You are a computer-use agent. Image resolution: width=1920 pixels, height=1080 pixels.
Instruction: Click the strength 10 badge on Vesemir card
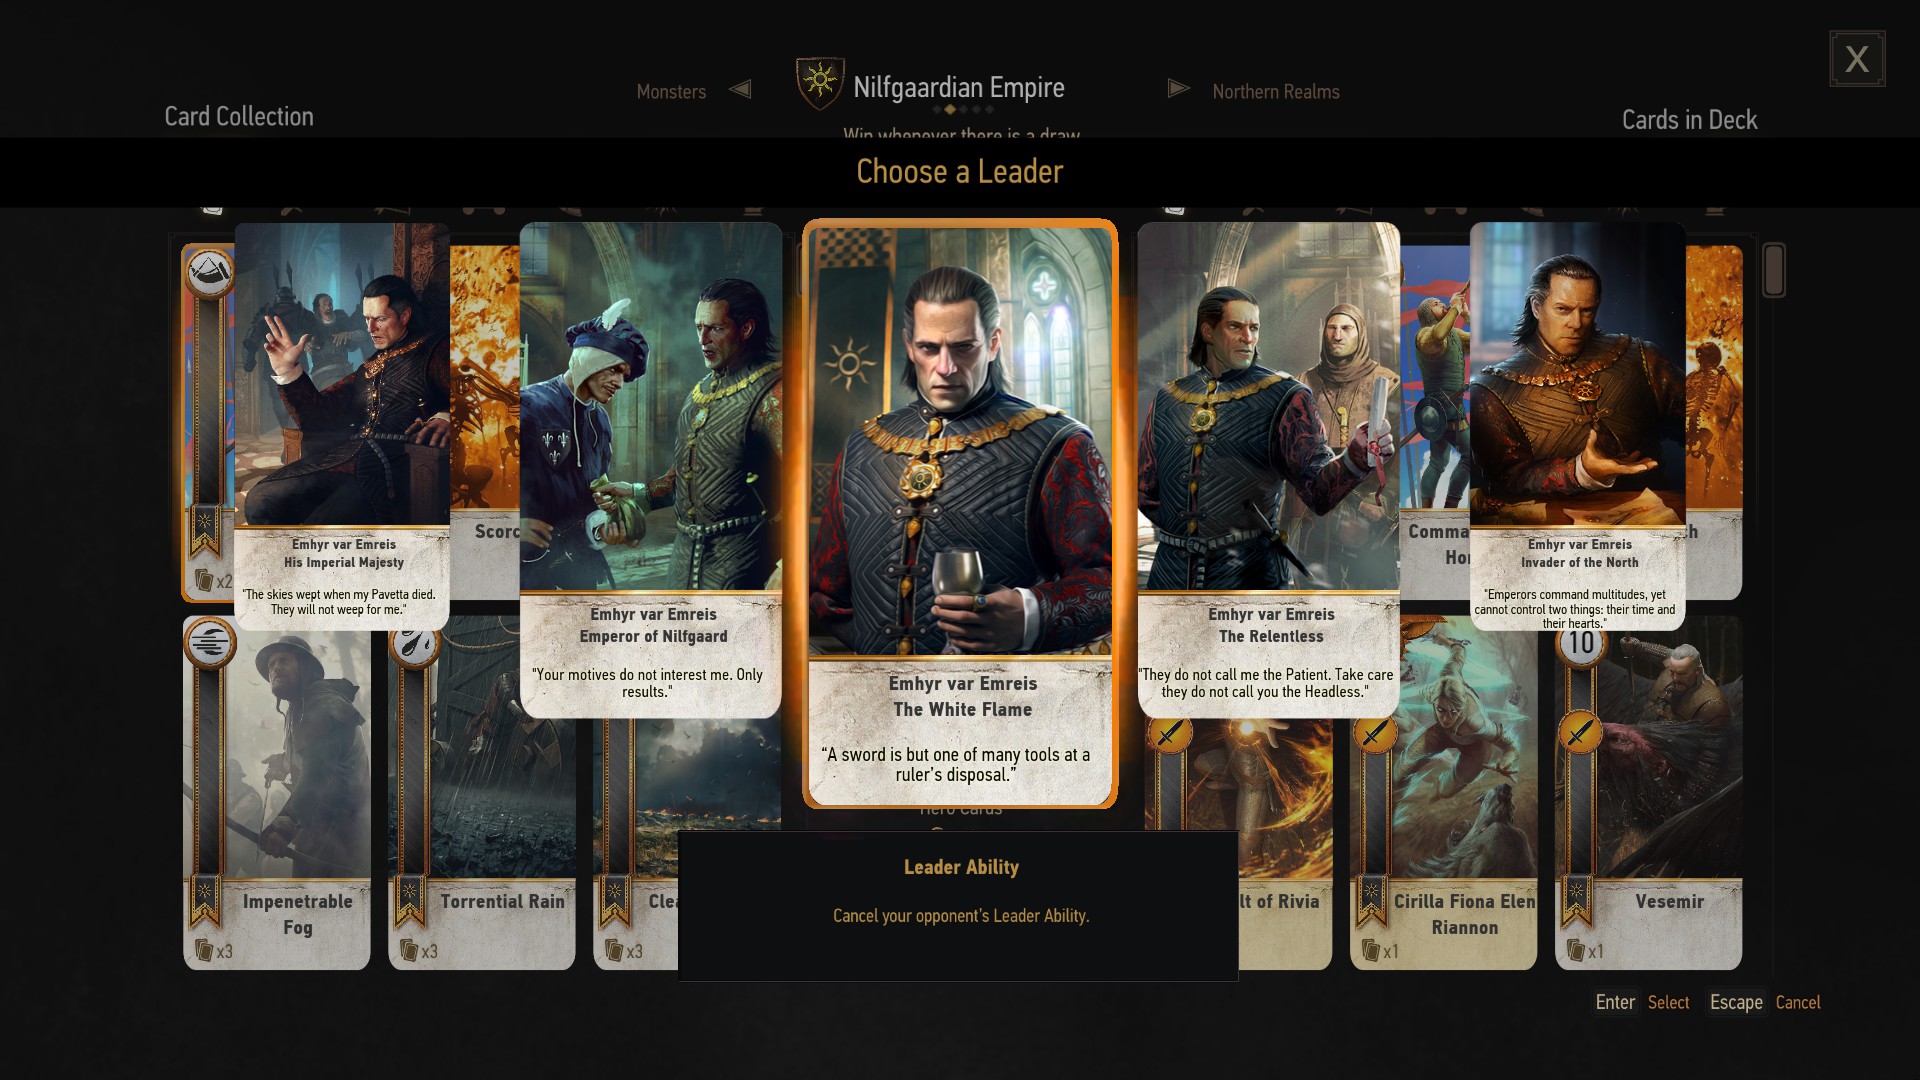click(x=1581, y=642)
